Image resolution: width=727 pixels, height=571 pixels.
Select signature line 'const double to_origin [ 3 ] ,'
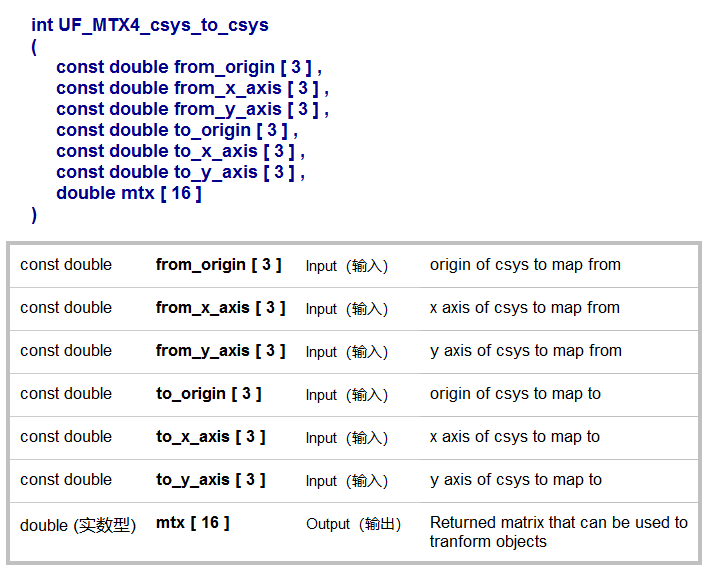(177, 130)
